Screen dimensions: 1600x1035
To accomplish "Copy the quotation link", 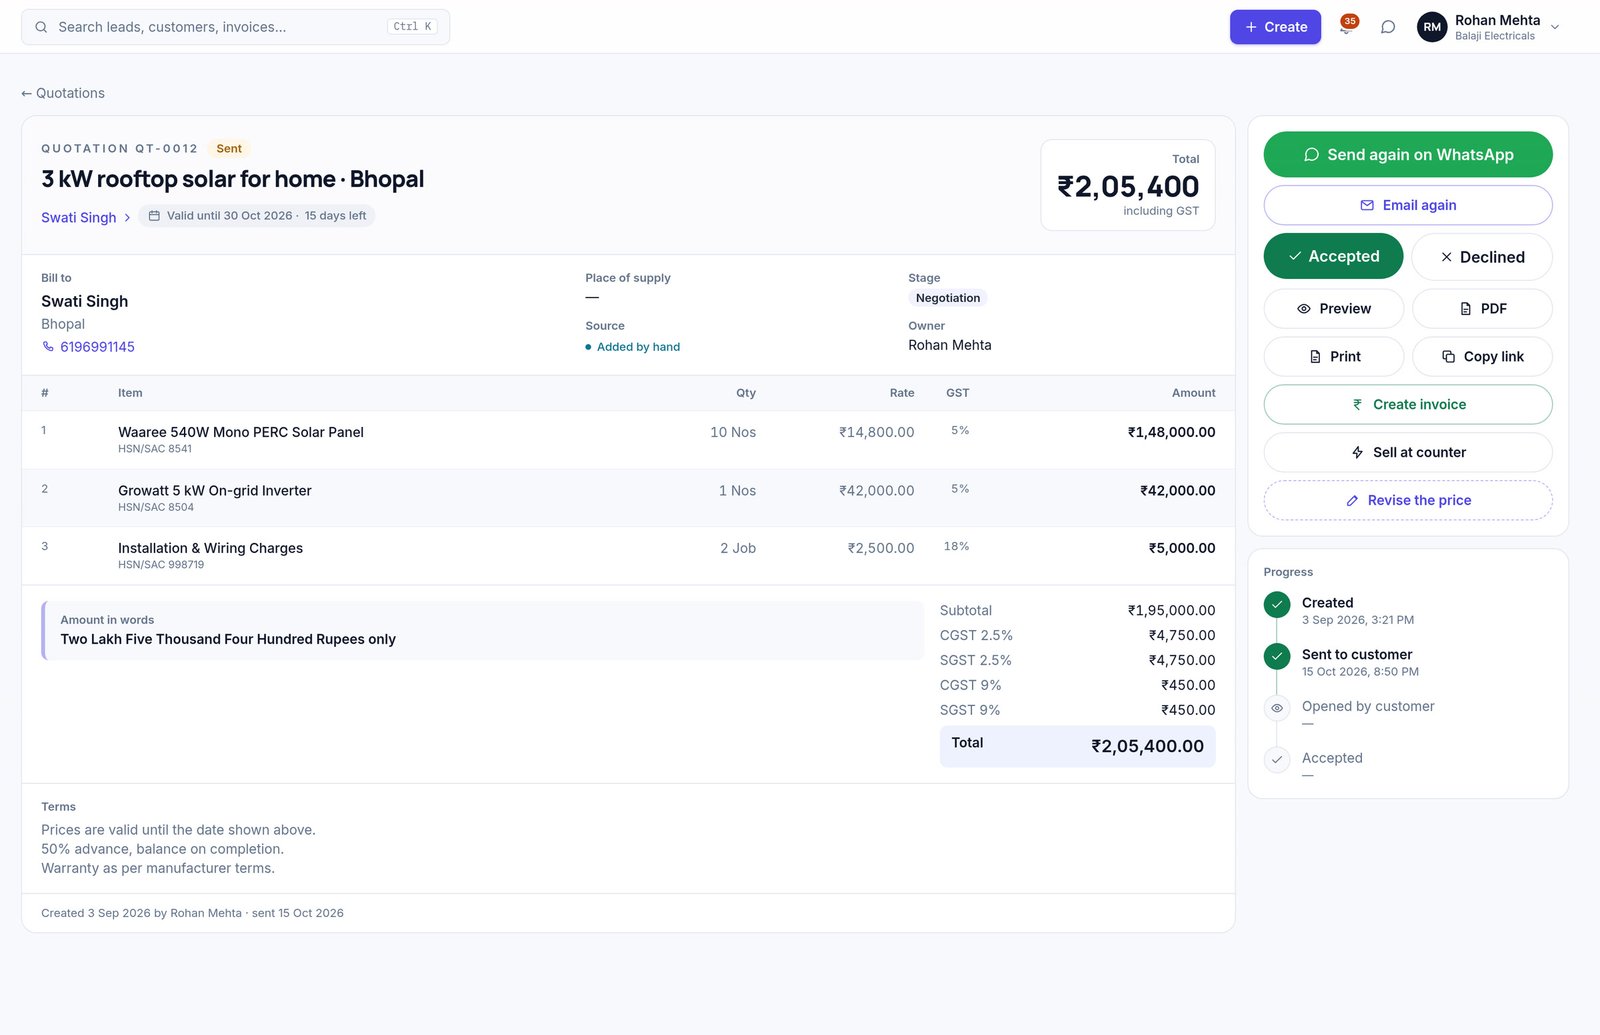I will tap(1482, 357).
